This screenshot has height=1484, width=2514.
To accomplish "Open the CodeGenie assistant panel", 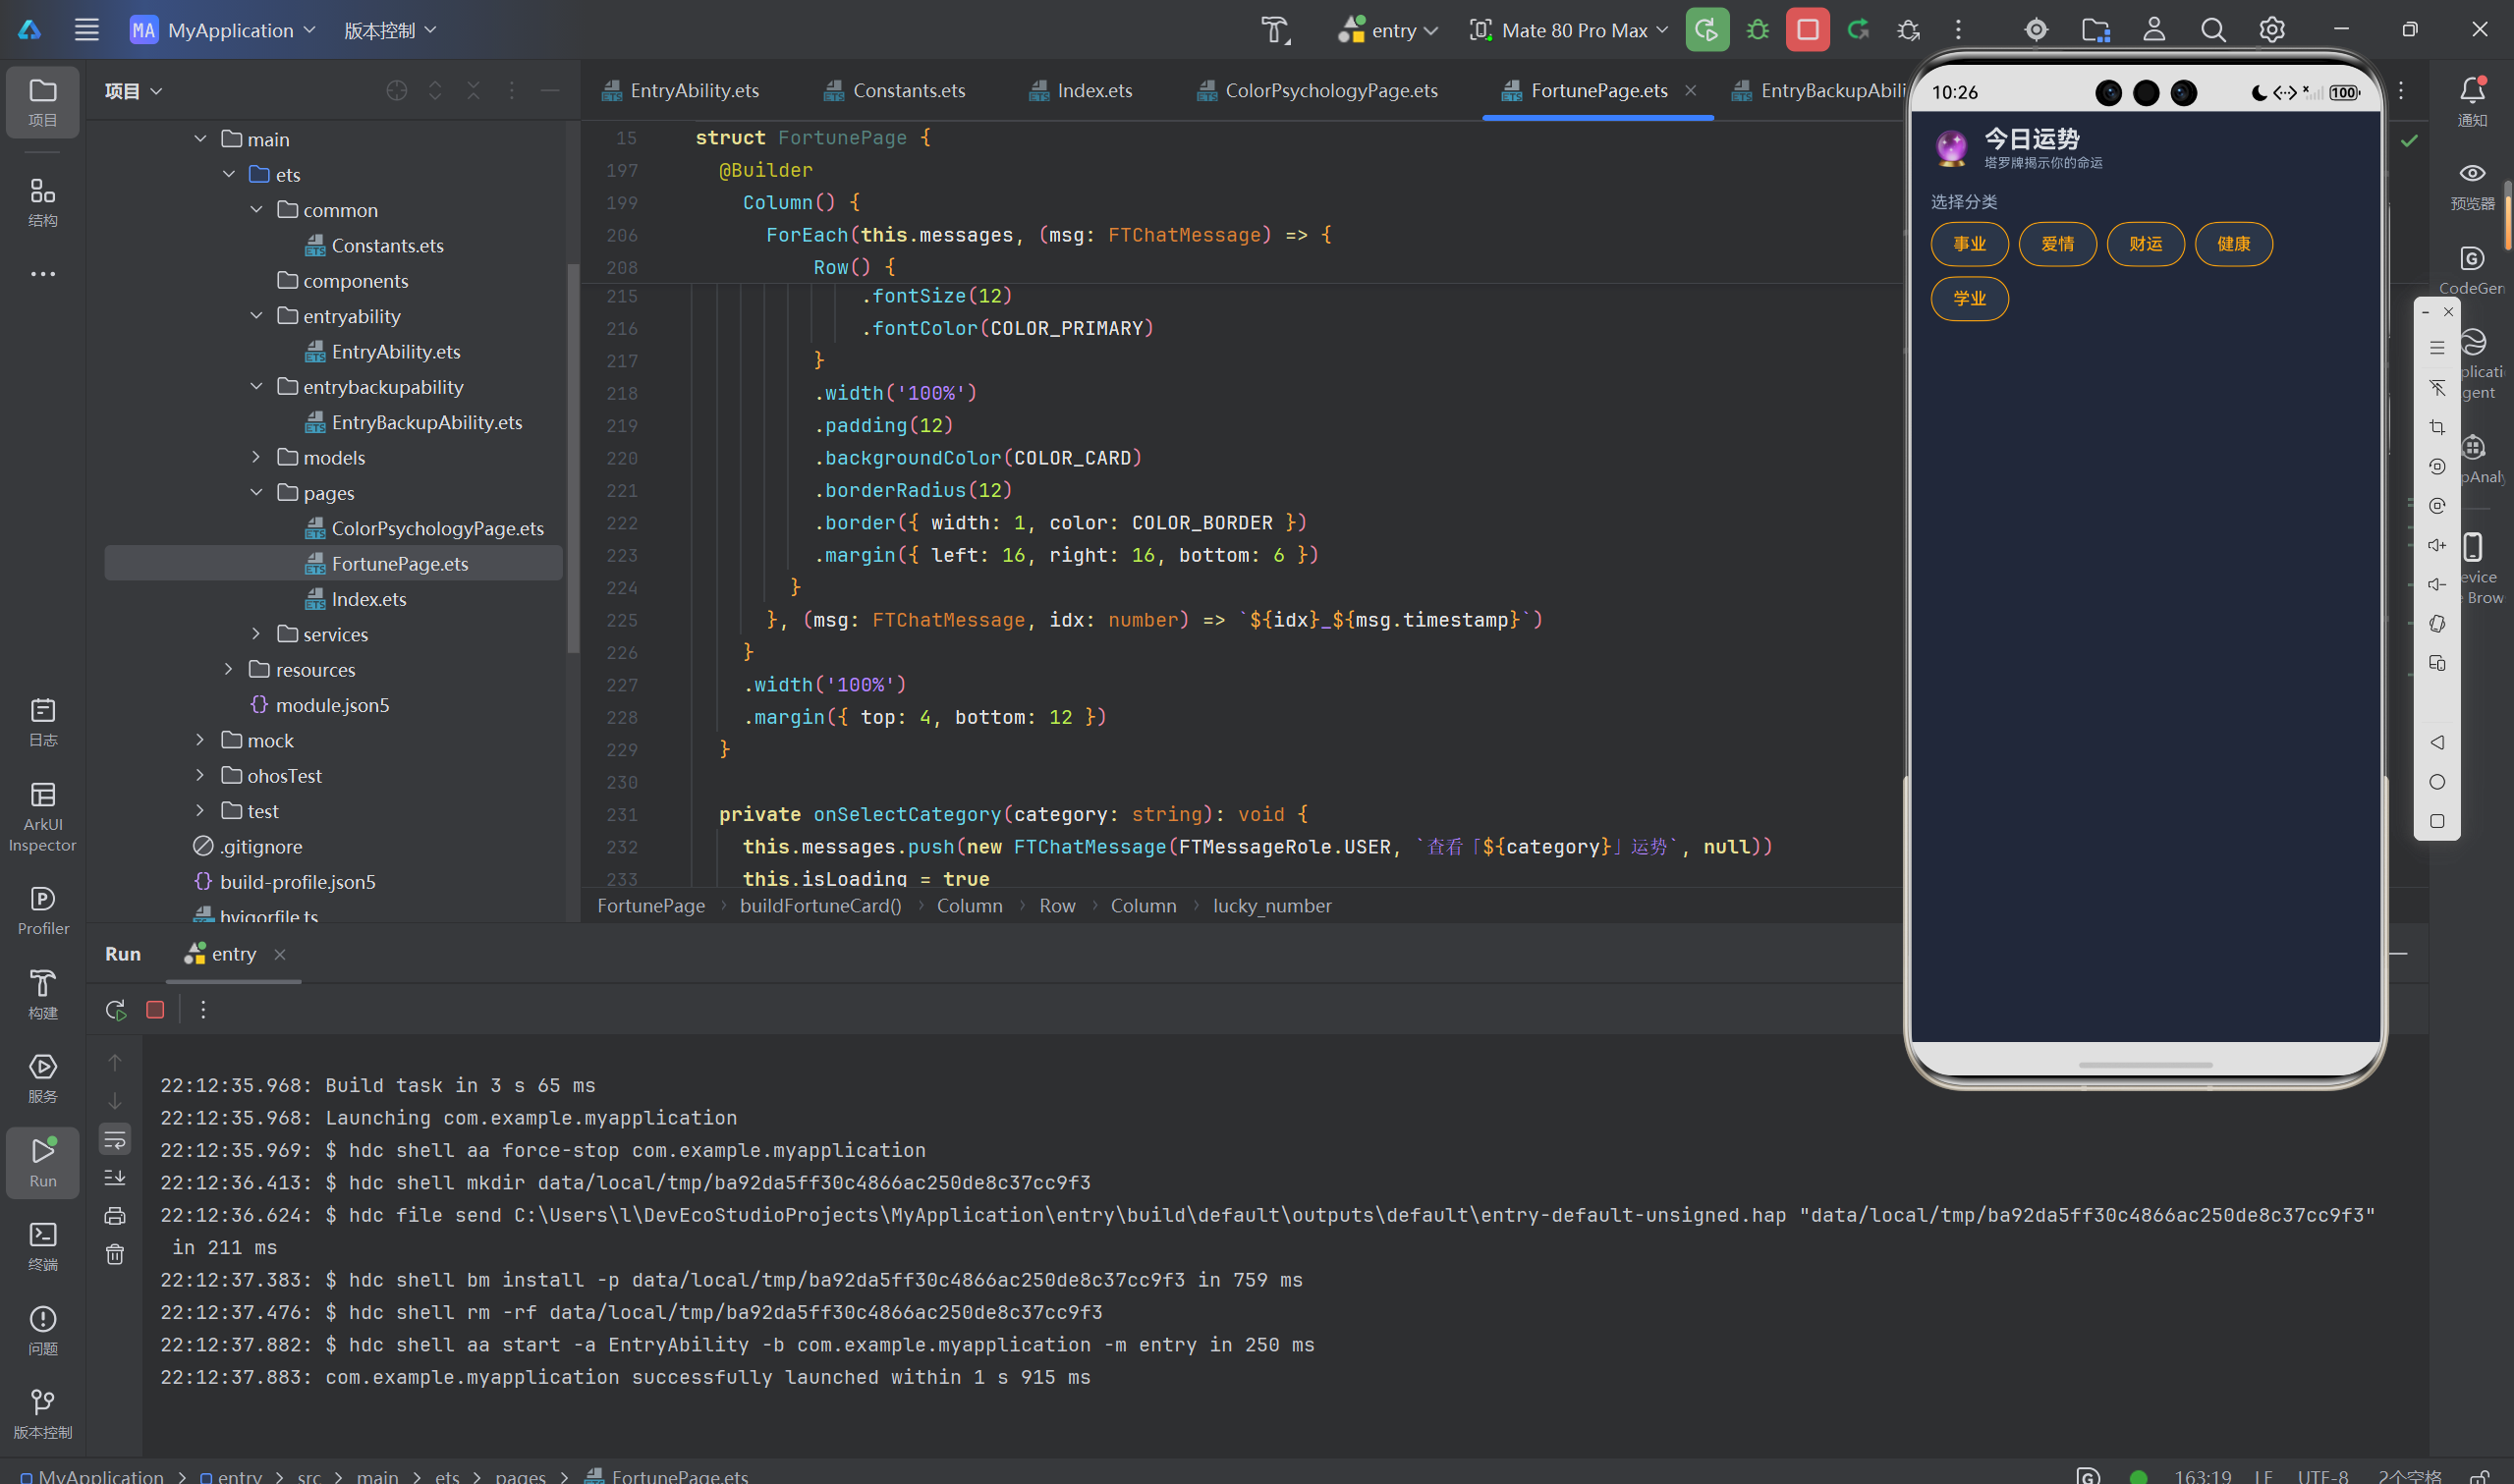I will [x=2472, y=270].
